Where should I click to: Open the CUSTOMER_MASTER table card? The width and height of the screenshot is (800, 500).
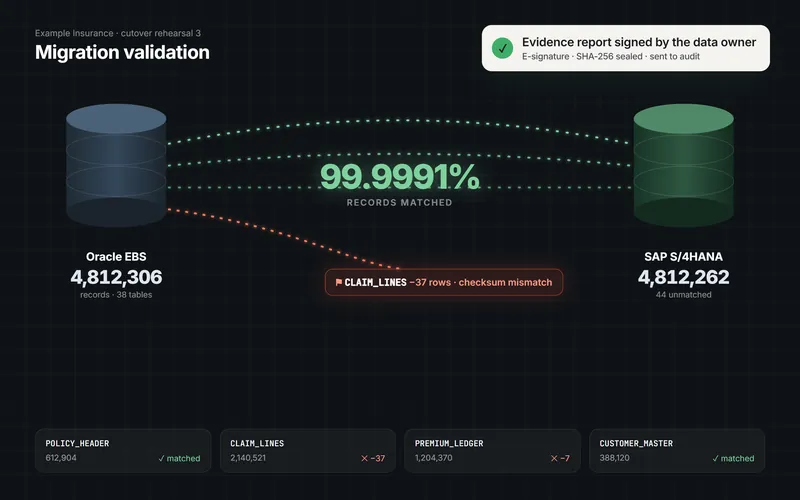click(x=677, y=451)
